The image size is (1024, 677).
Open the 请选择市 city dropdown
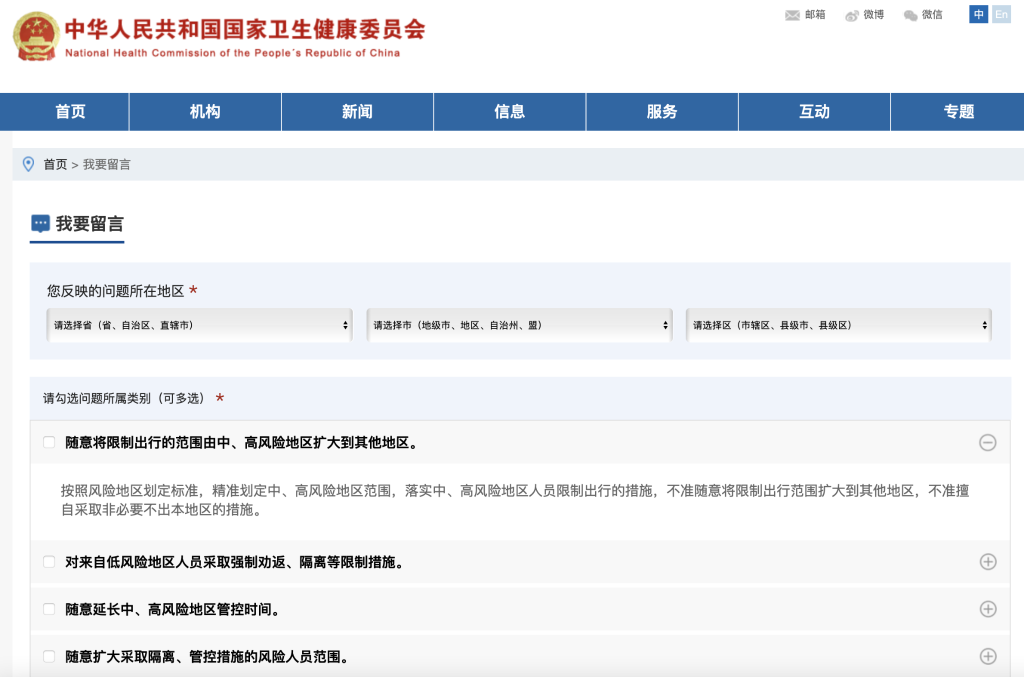click(x=519, y=325)
